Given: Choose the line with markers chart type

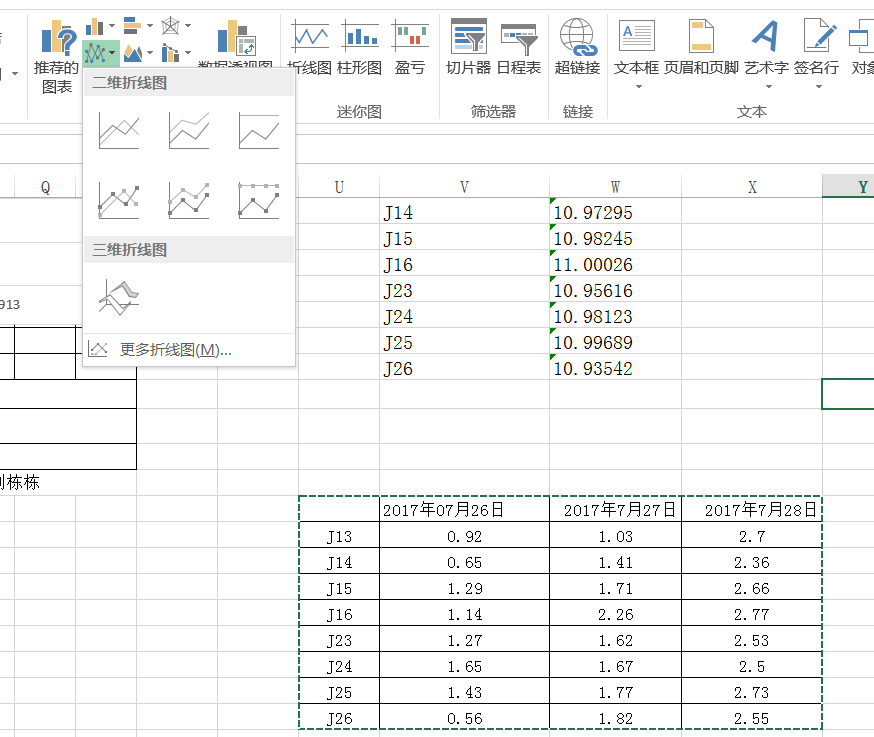Looking at the screenshot, I should (x=119, y=200).
